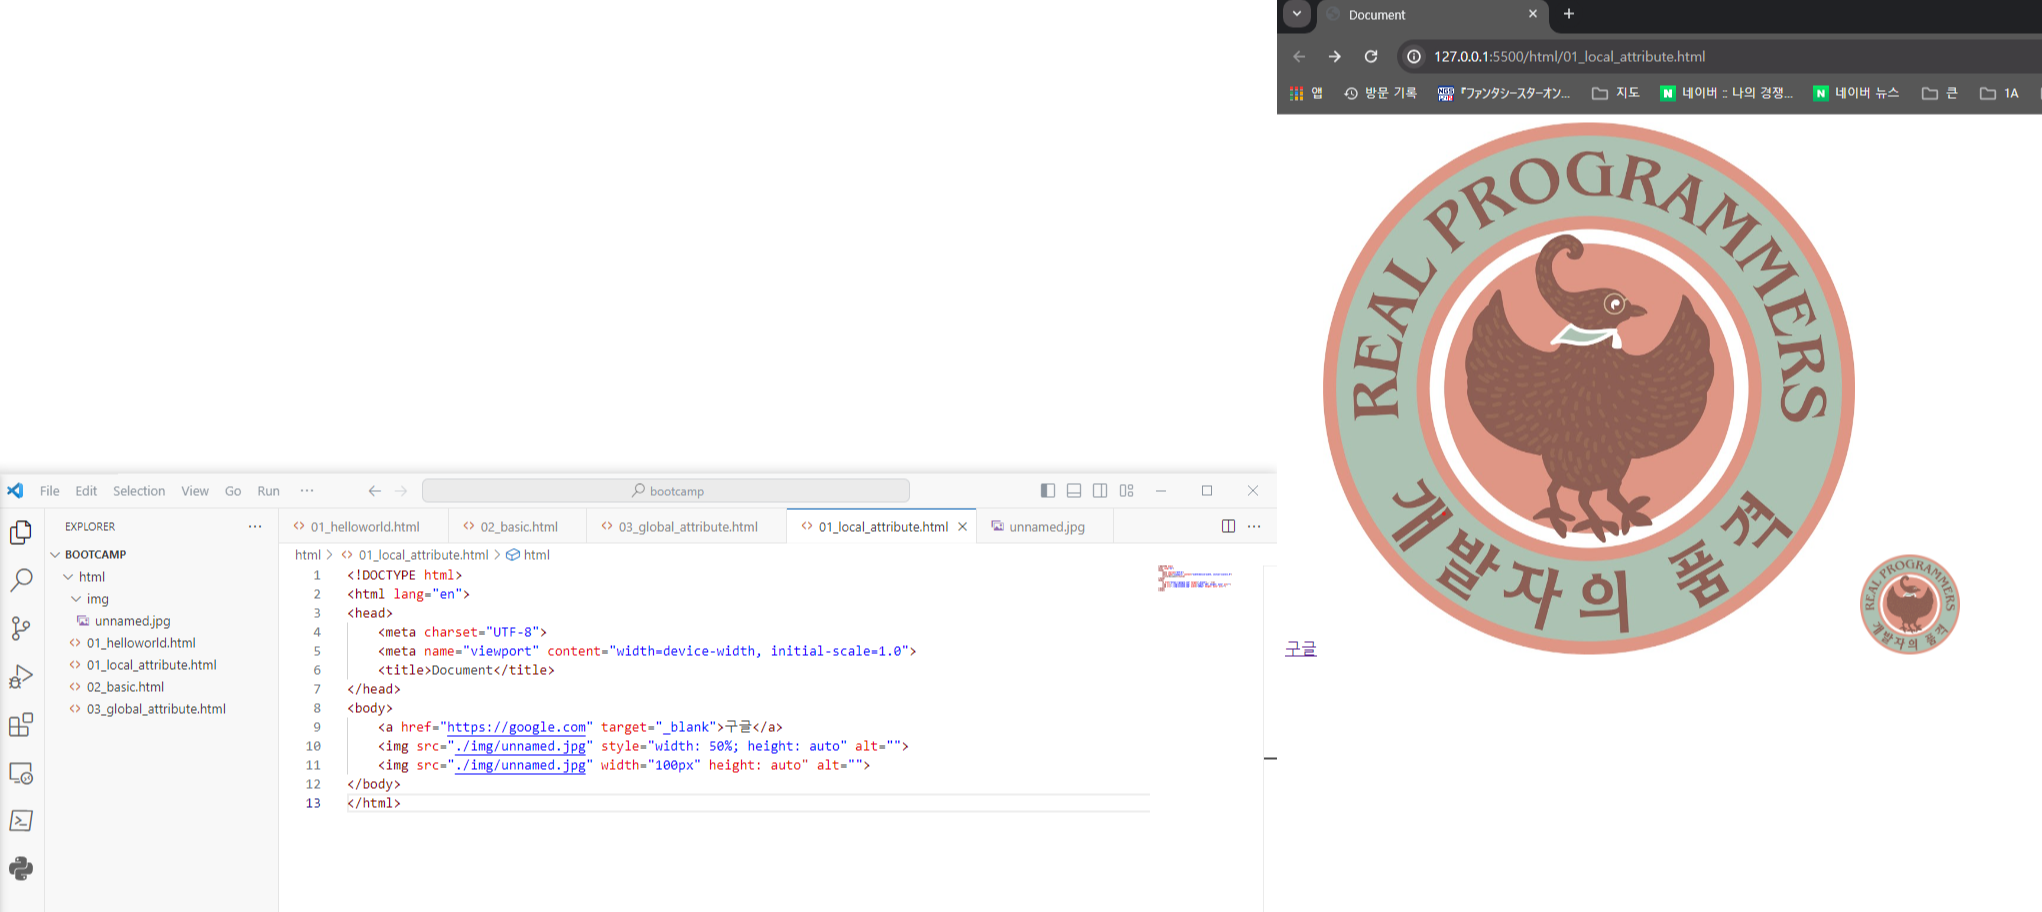This screenshot has height=912, width=2042.
Task: Reload the browser page
Action: (1371, 56)
